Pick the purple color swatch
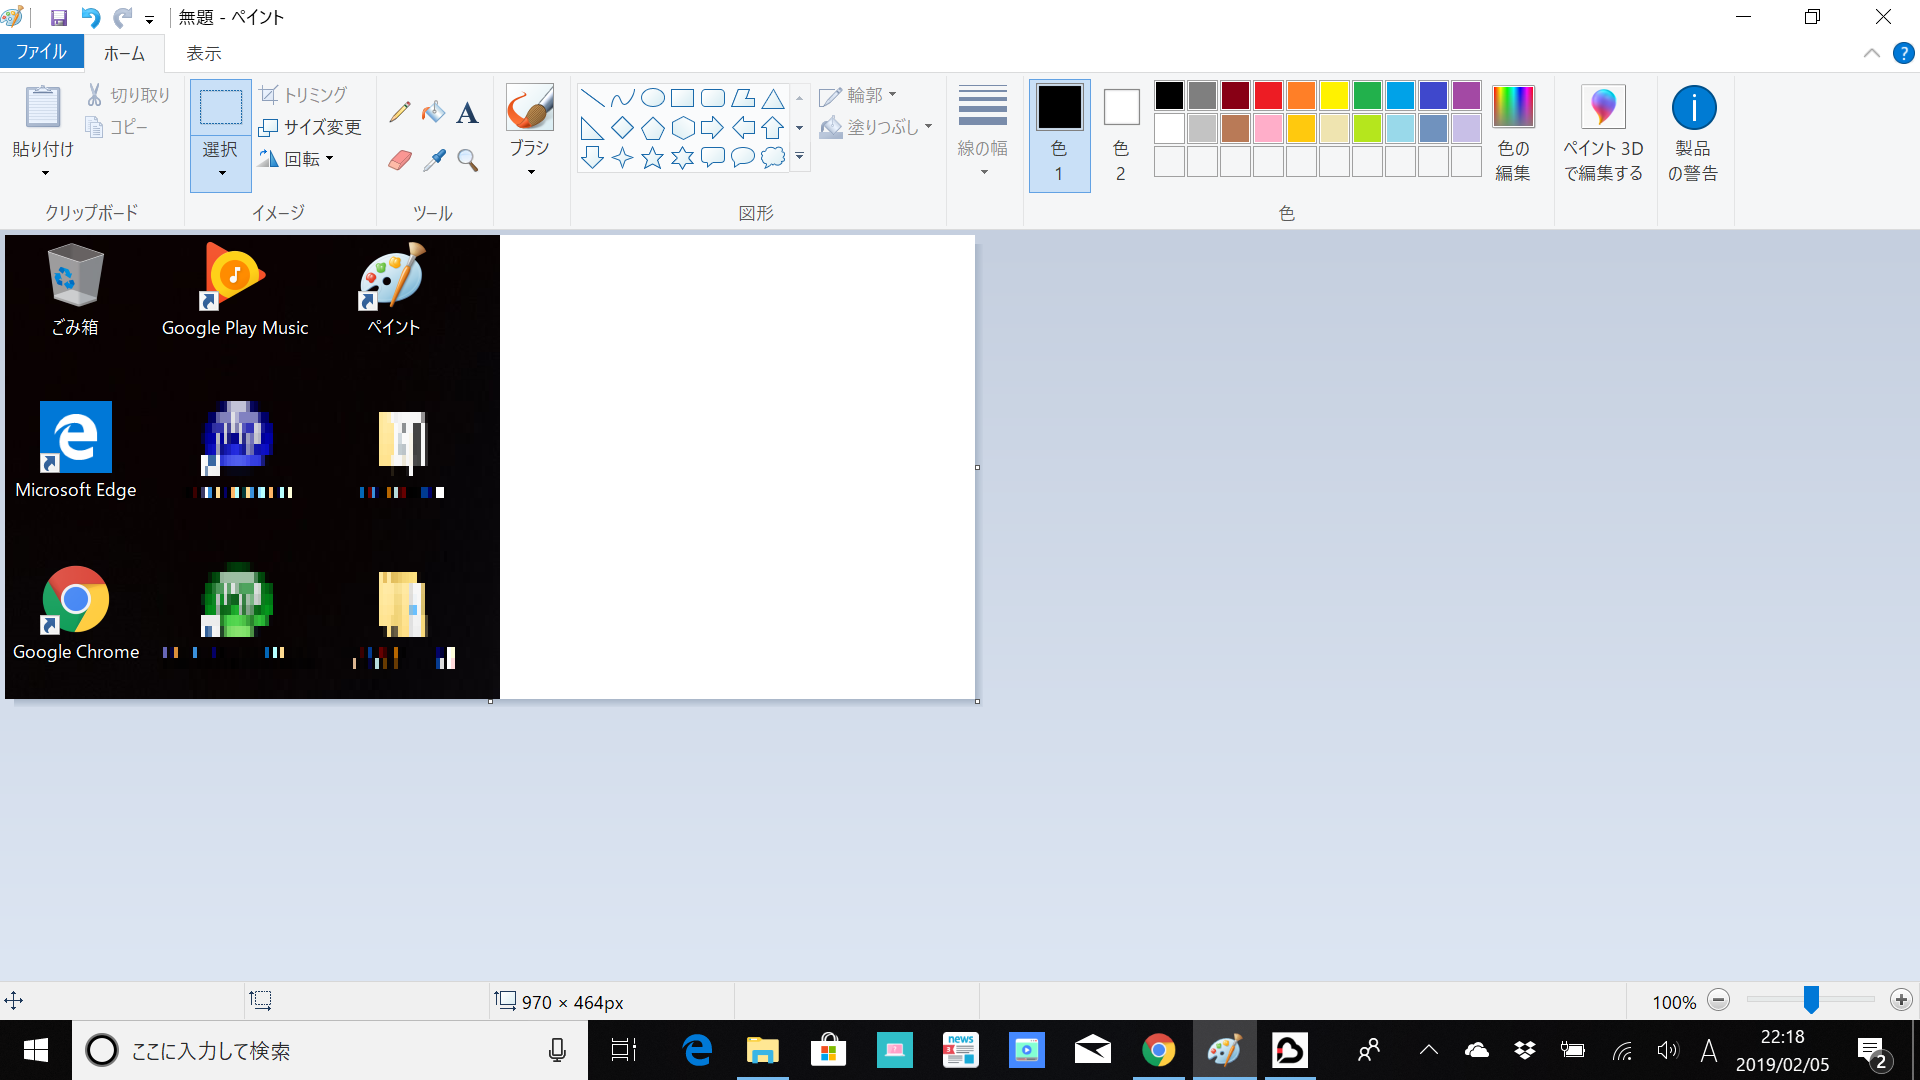The width and height of the screenshot is (1920, 1080). [x=1466, y=95]
